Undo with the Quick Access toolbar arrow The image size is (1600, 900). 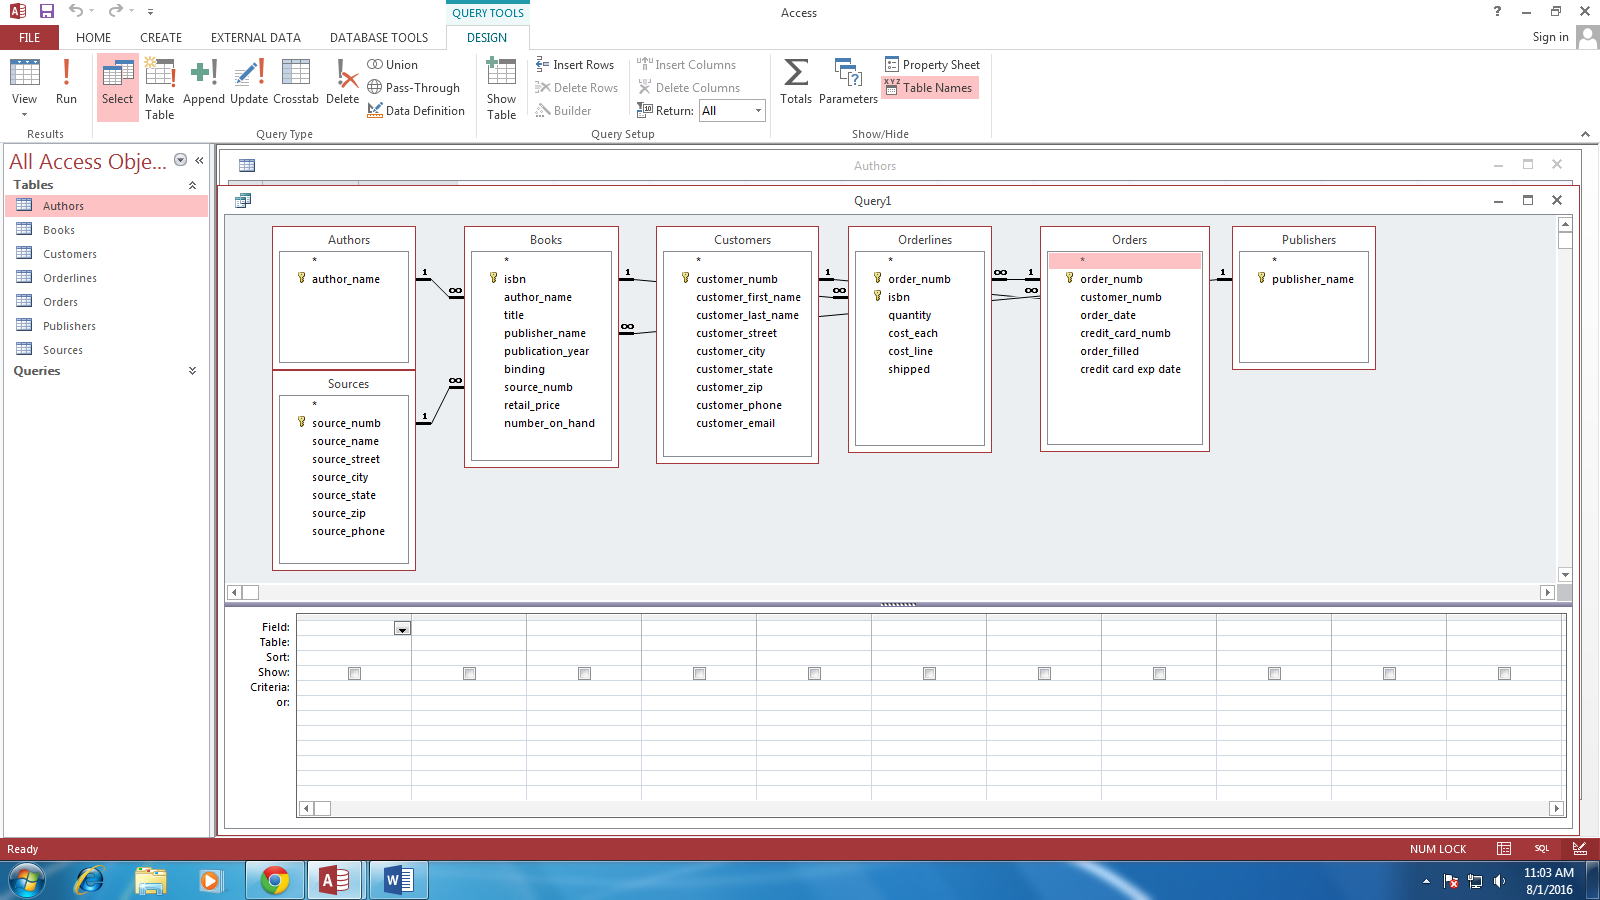(76, 11)
